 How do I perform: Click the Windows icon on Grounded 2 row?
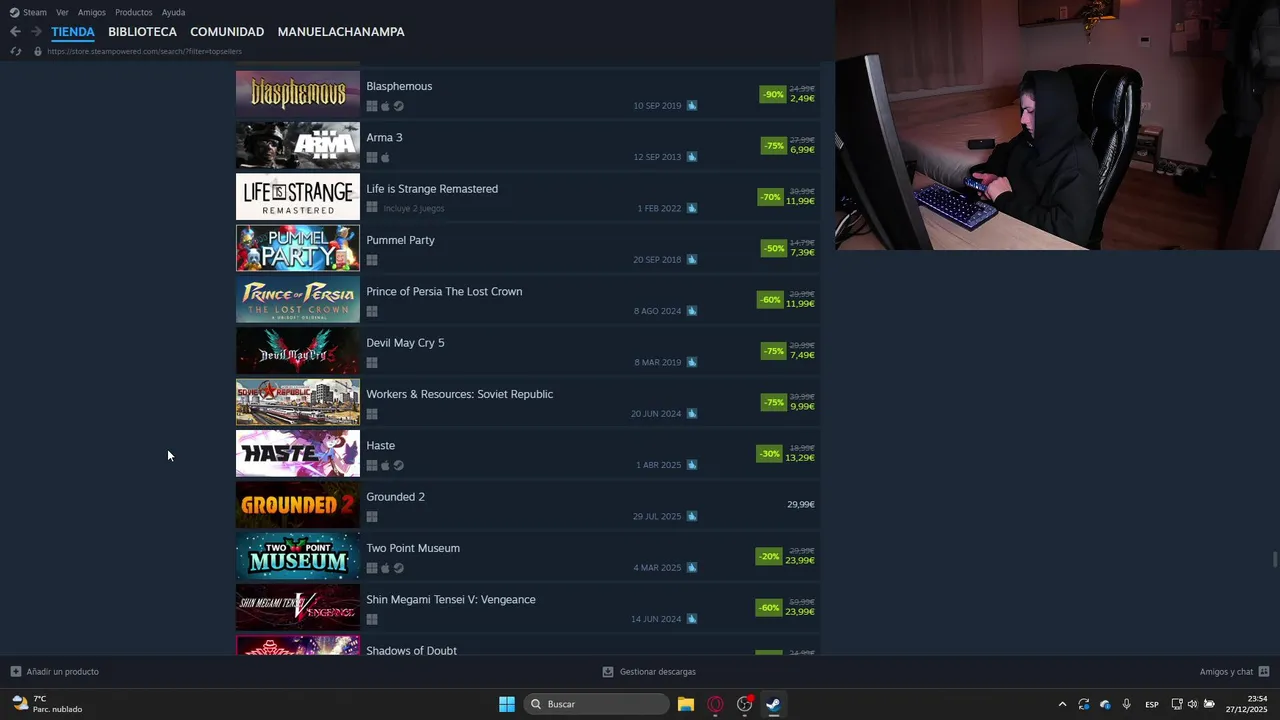[x=372, y=517]
